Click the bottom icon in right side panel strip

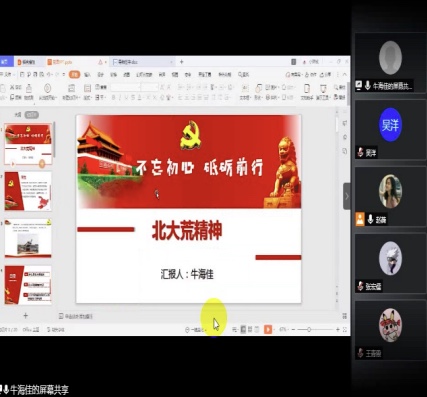[345, 151]
